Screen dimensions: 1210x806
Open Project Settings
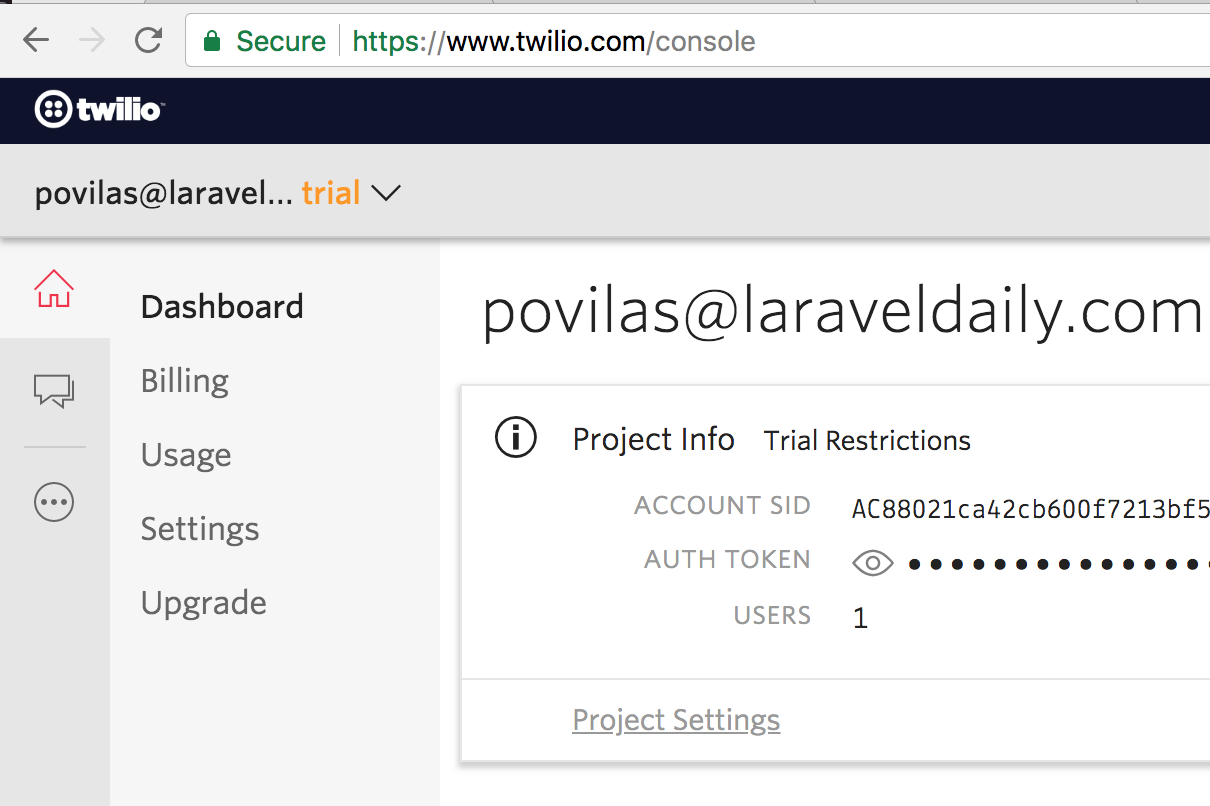(x=675, y=719)
